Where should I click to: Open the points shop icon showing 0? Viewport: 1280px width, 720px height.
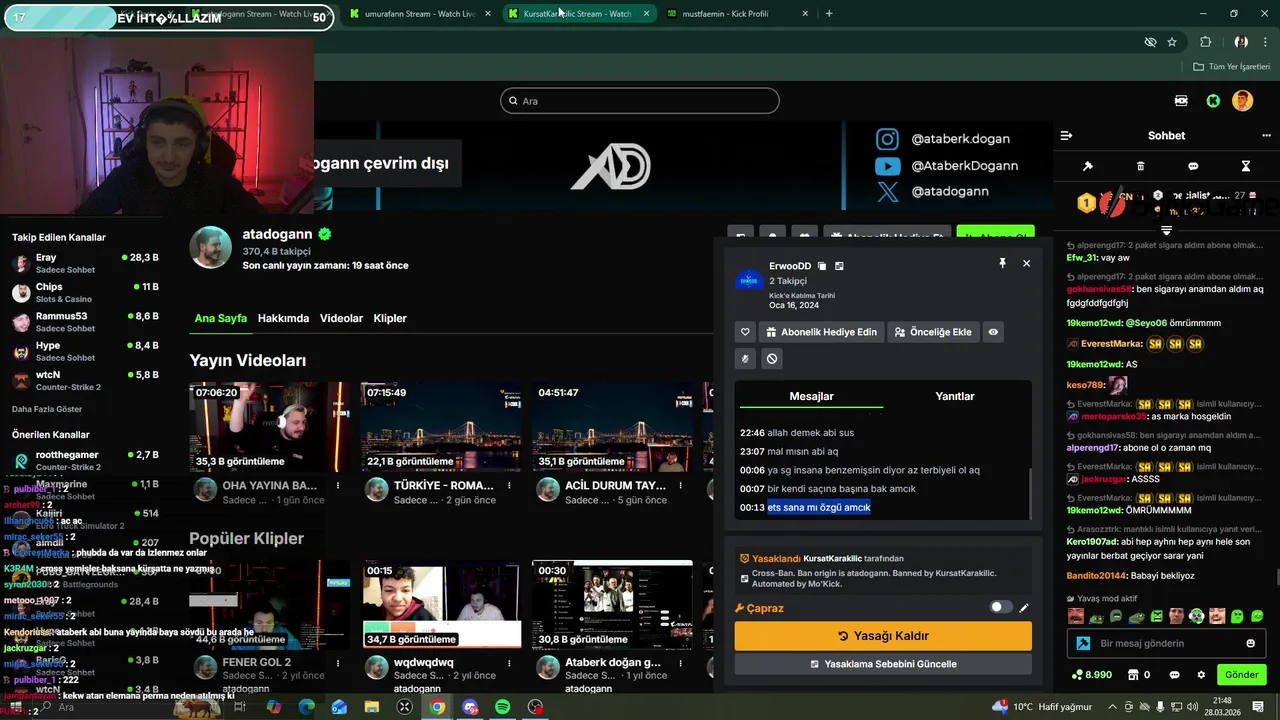pyautogui.click(x=1138, y=675)
